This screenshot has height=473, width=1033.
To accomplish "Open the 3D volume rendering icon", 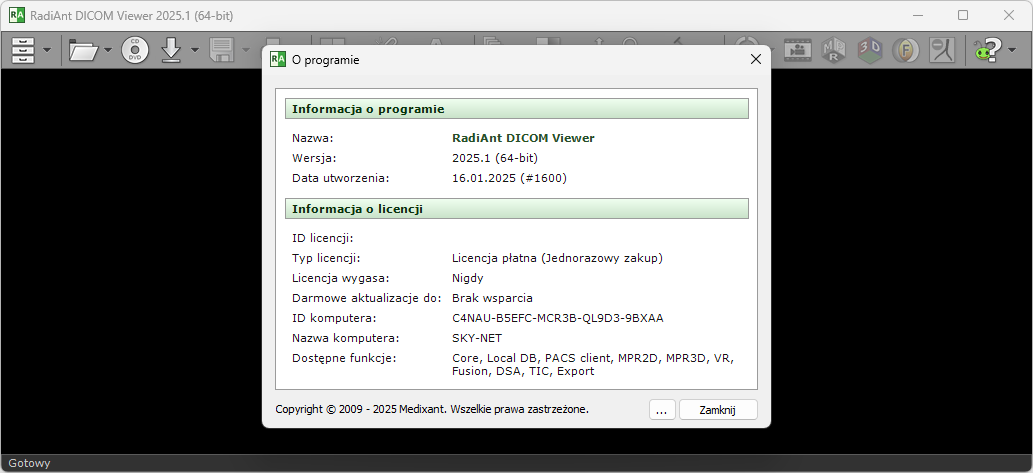I will (870, 49).
